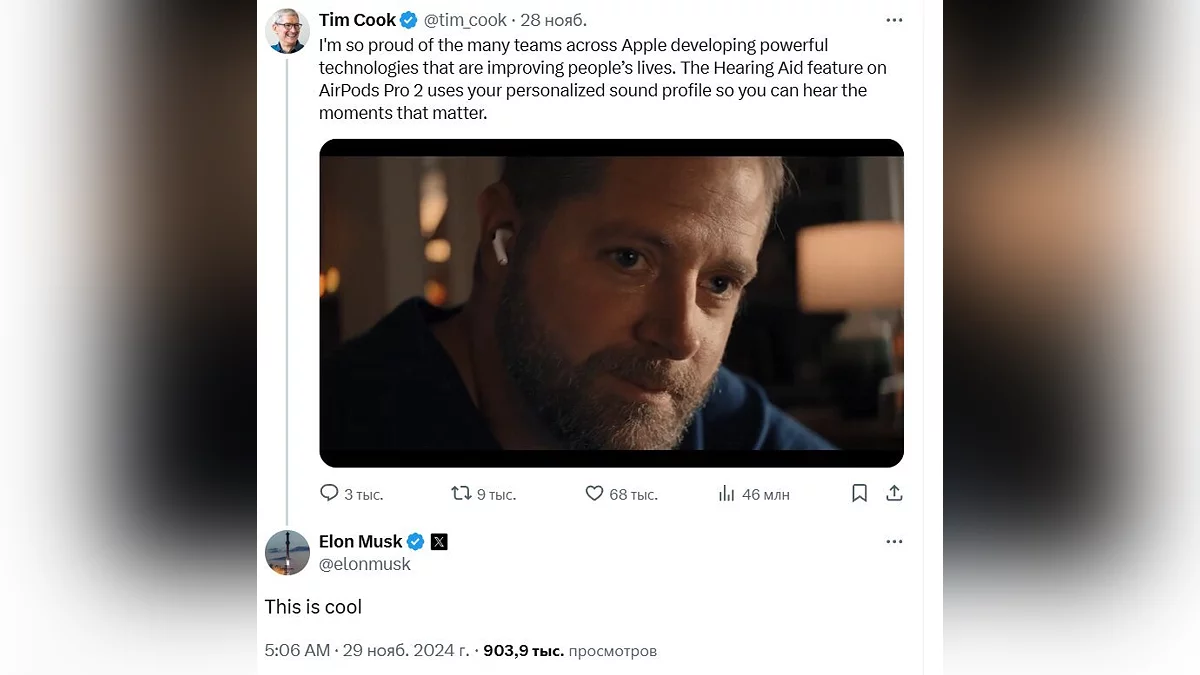
Task: Click the 28 нояб. tweet date
Action: click(x=553, y=20)
